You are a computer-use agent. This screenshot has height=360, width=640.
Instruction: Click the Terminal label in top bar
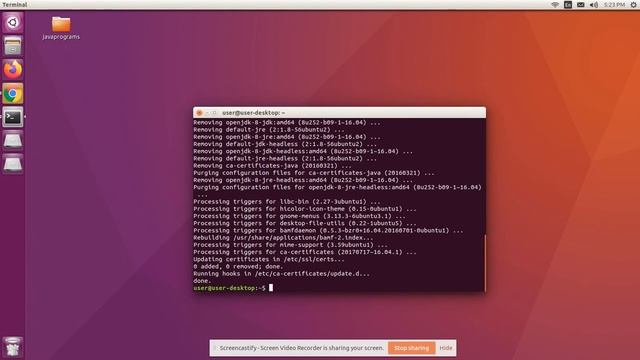pos(15,5)
